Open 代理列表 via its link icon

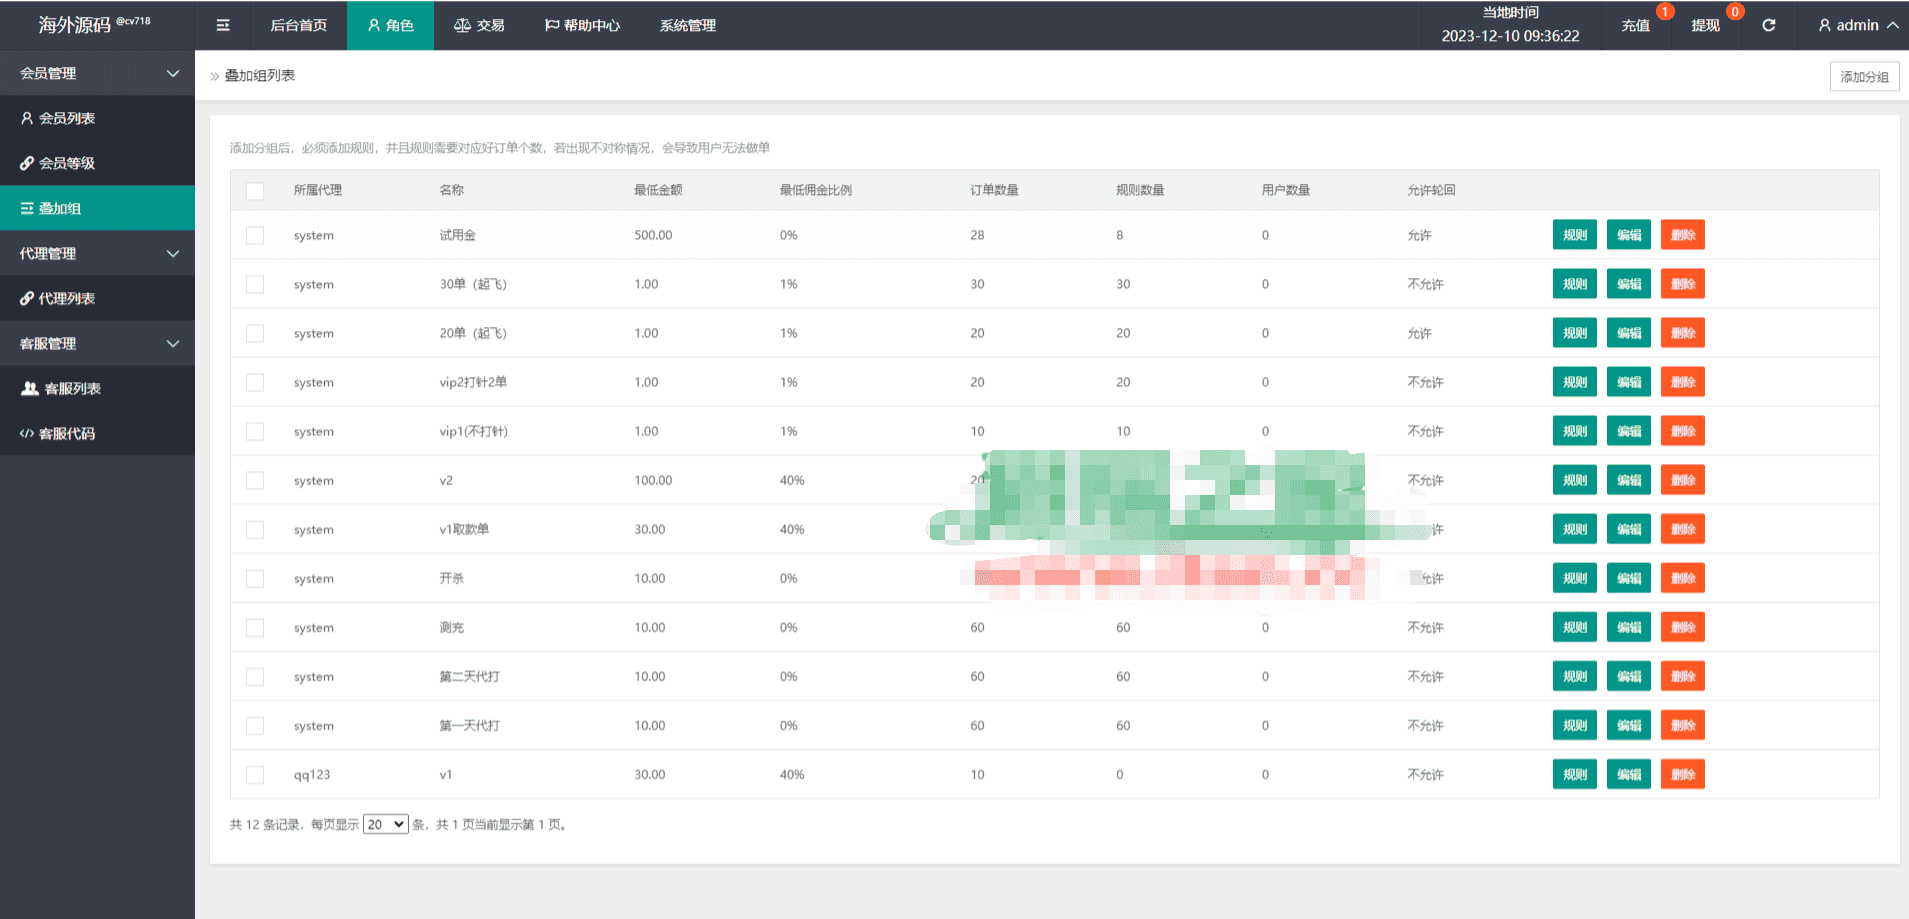point(27,298)
